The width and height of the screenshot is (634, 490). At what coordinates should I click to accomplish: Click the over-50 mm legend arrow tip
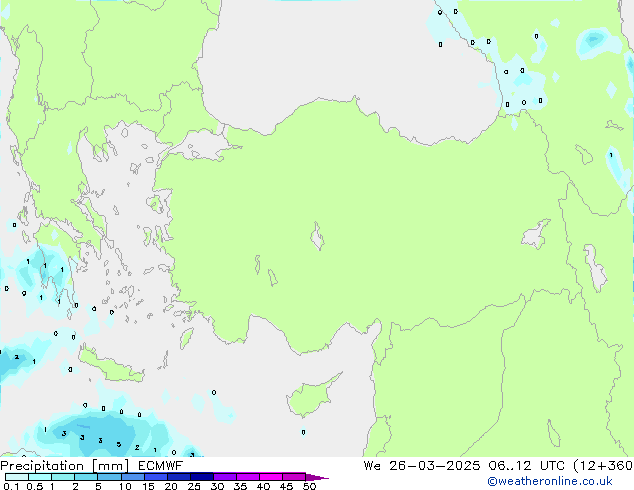point(317,477)
